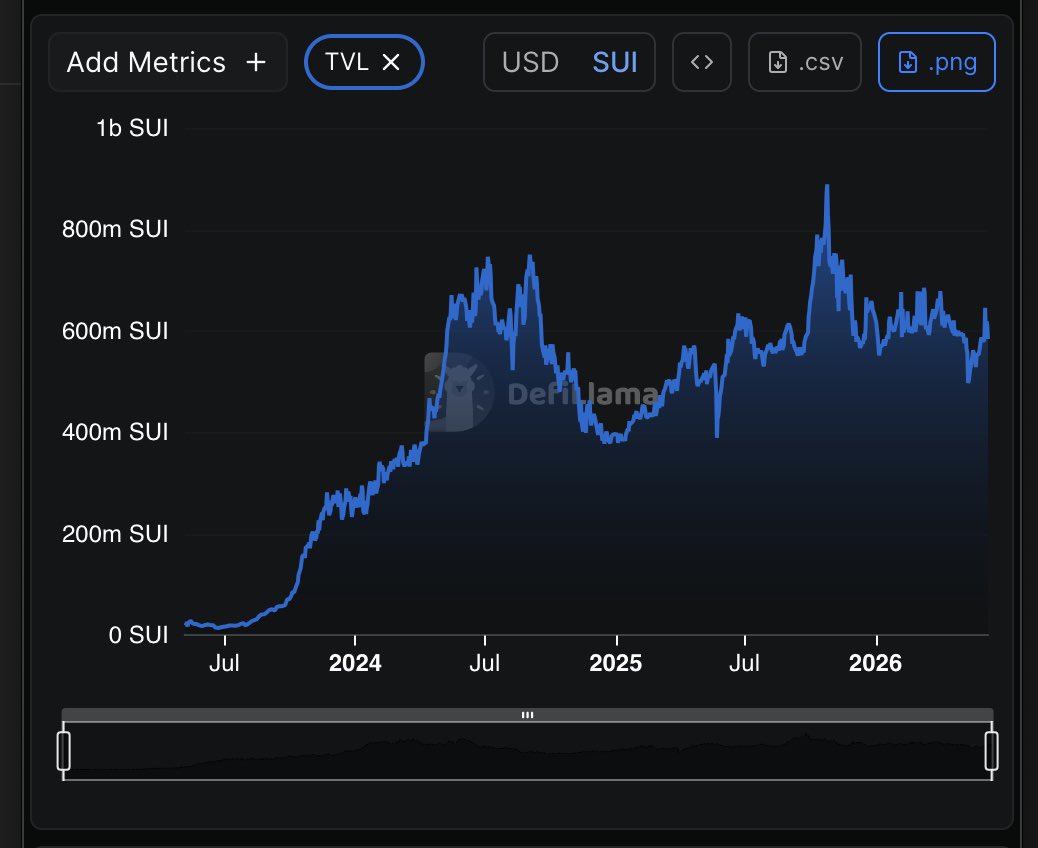
Task: Click the 2025 x-axis label
Action: tap(616, 663)
